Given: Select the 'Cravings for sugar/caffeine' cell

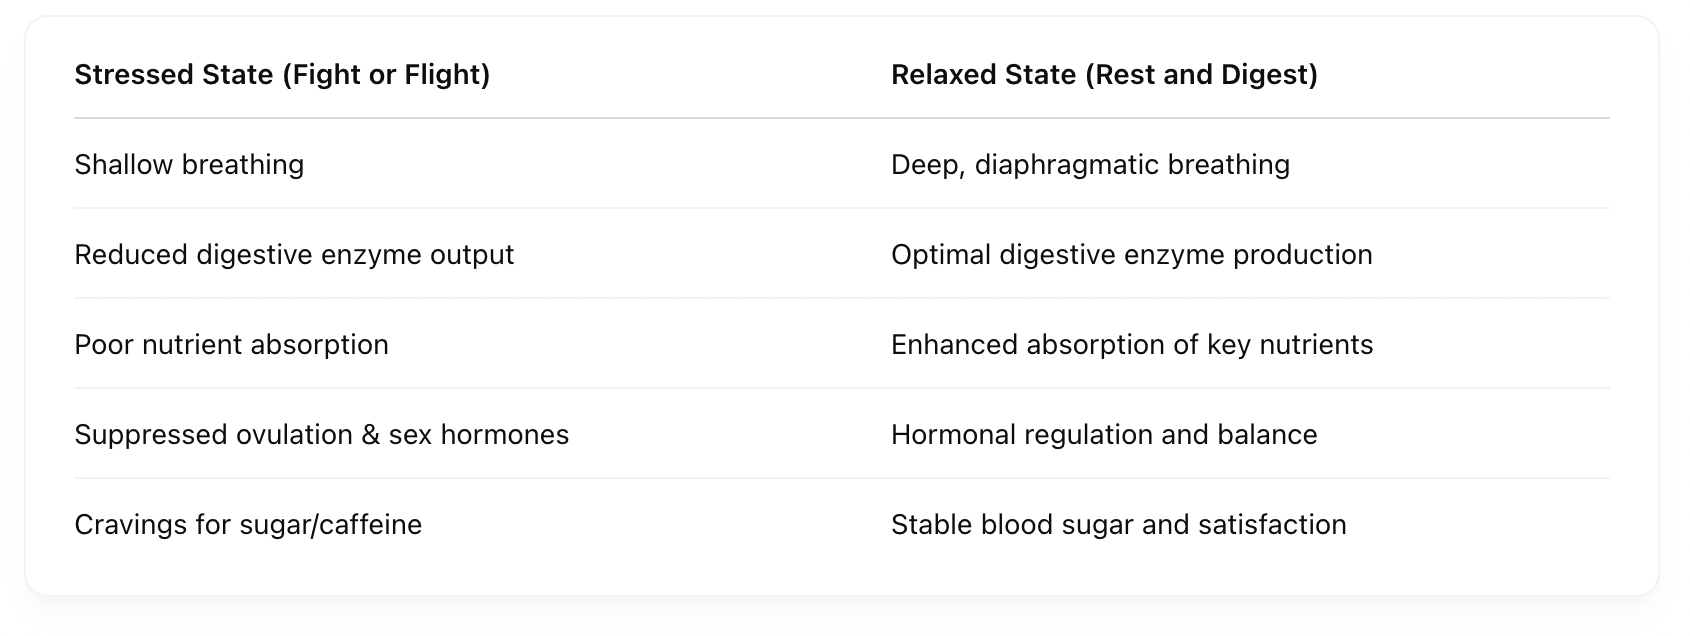Looking at the screenshot, I should pyautogui.click(x=248, y=525).
